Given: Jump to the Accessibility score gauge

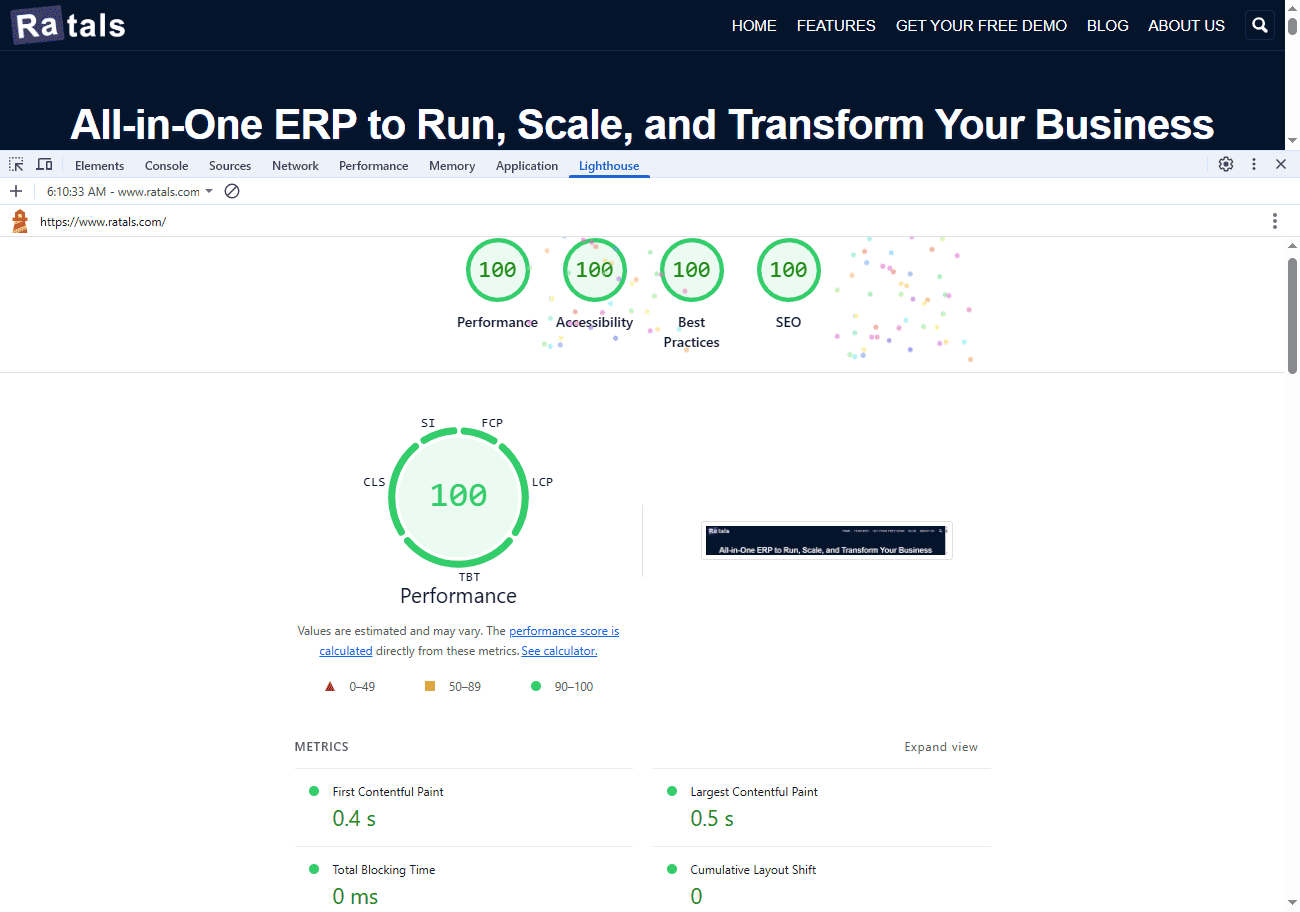Looking at the screenshot, I should pyautogui.click(x=594, y=270).
